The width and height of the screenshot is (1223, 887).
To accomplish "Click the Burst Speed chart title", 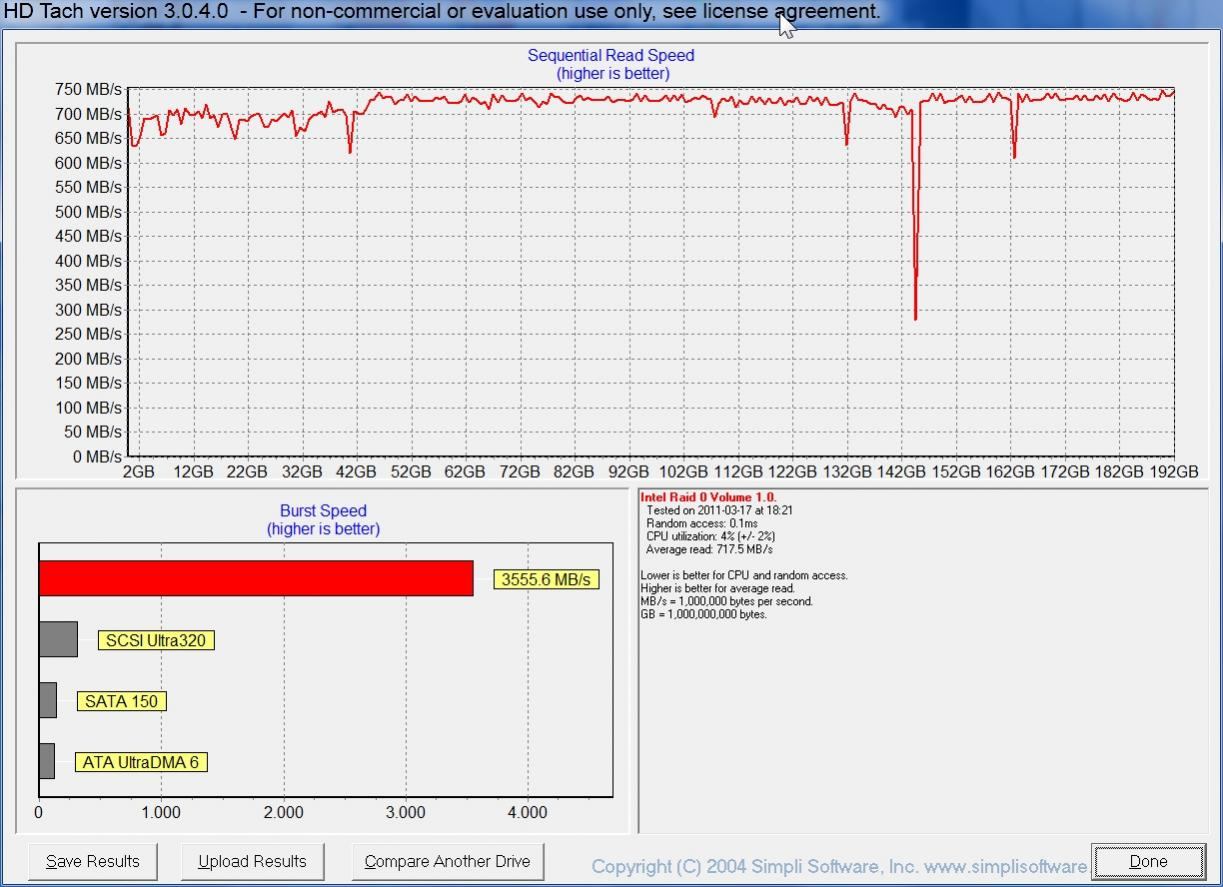I will (323, 510).
